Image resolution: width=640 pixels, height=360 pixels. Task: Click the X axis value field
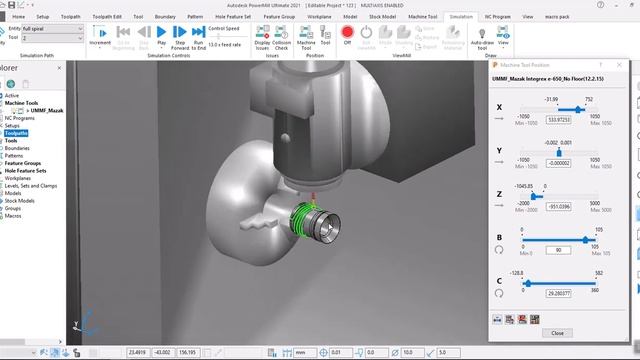coord(558,120)
